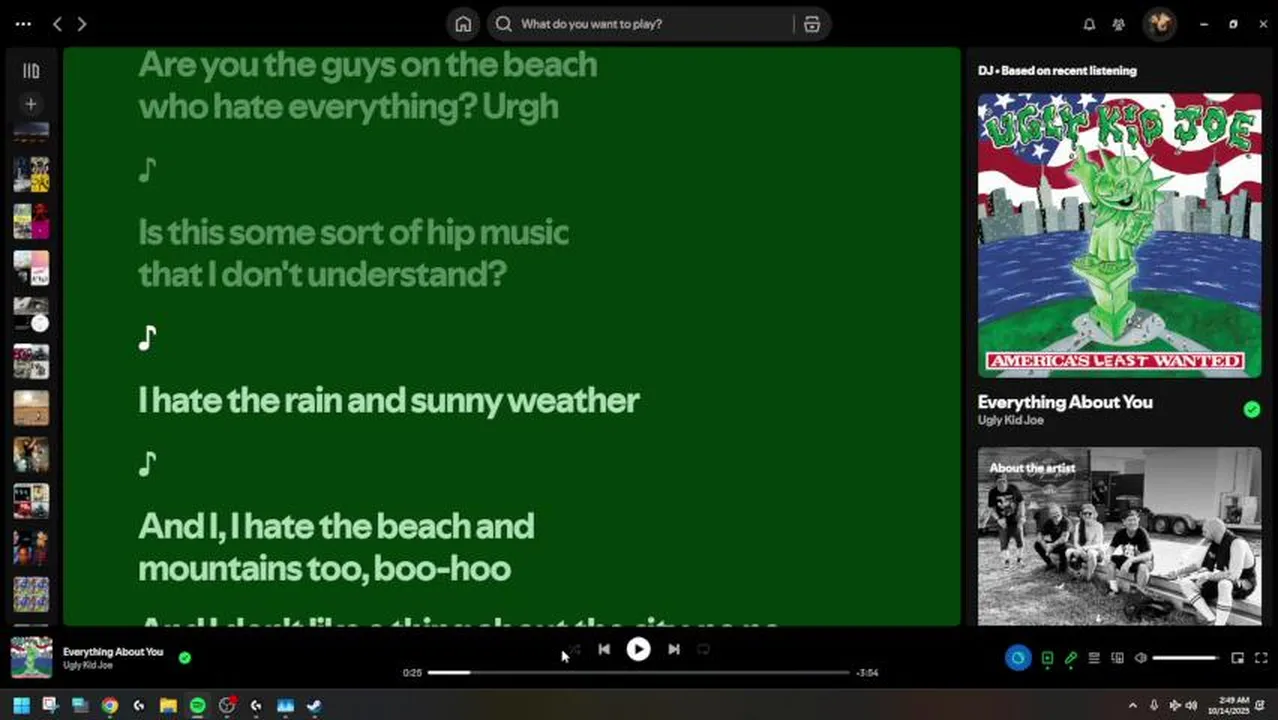Click the green saved checkmark in player bar
1278x720 pixels.
184,657
